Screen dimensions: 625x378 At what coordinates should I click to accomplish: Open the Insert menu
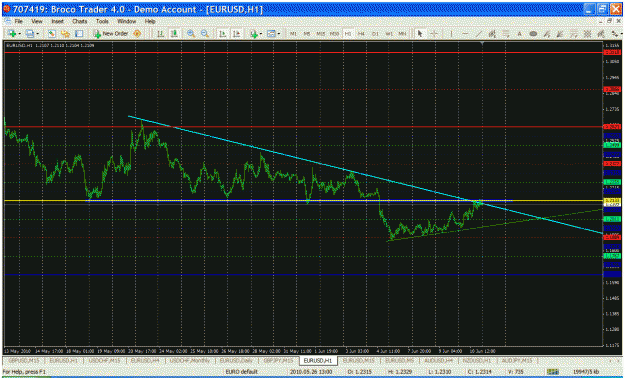[57, 21]
